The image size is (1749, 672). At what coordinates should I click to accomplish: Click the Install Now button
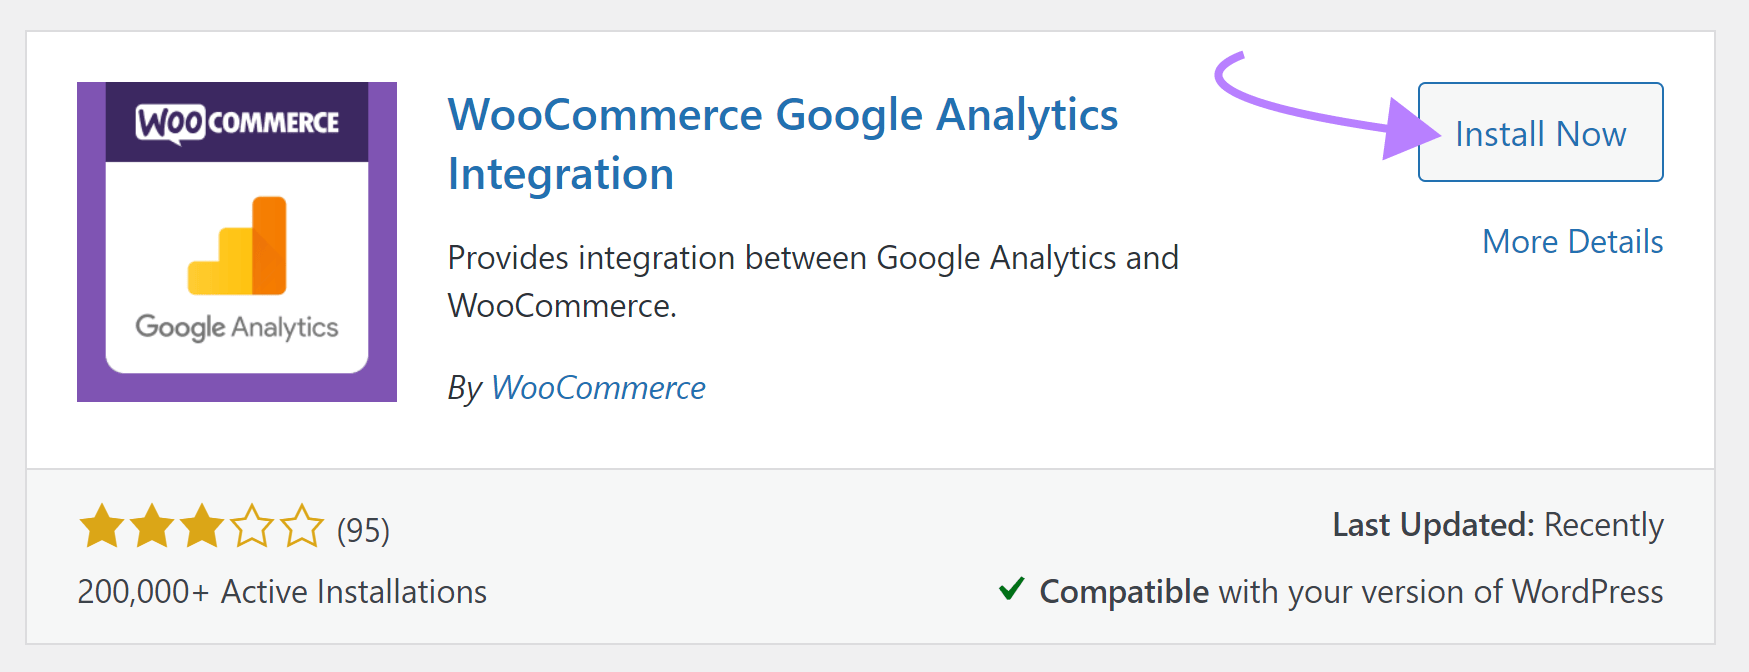[x=1540, y=132]
